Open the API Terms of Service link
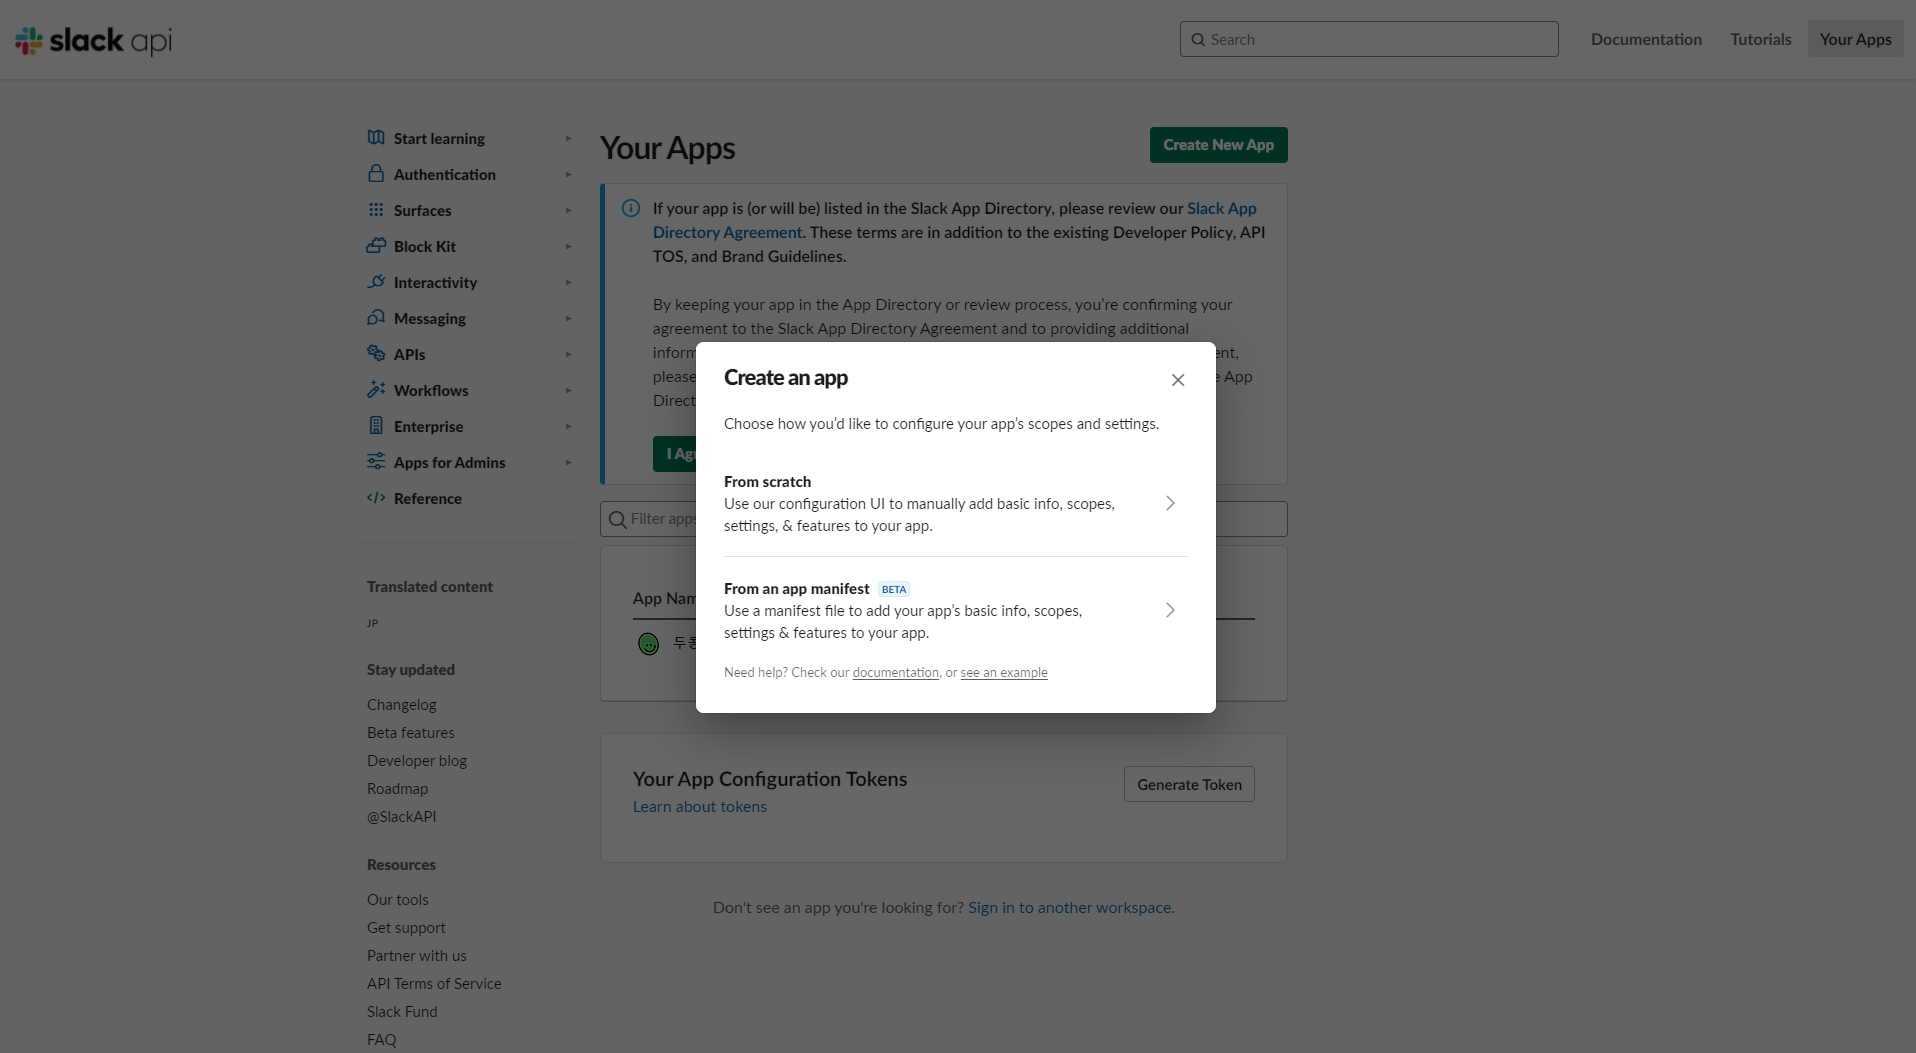 (434, 983)
